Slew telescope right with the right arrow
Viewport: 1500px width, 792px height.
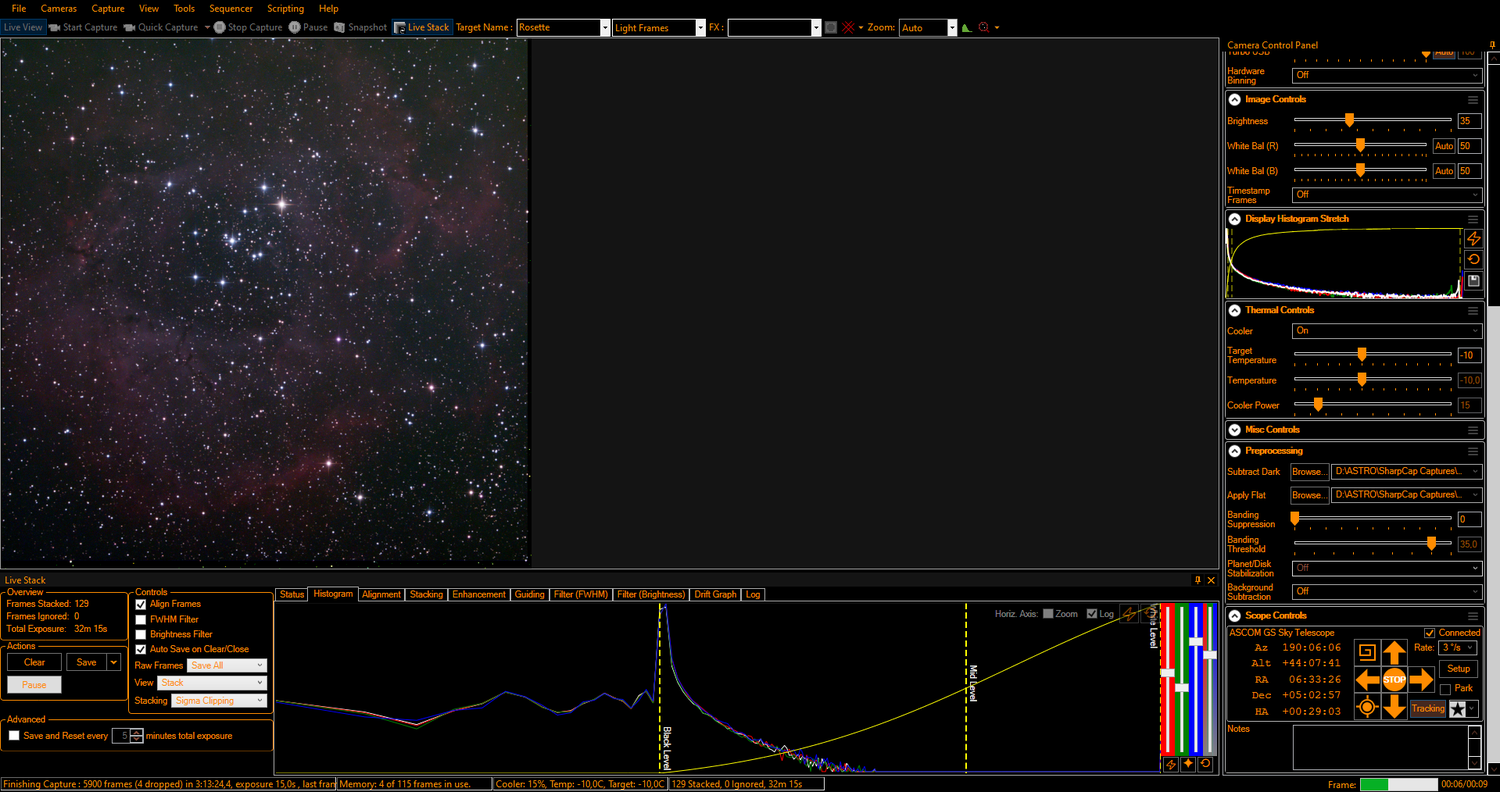pyautogui.click(x=1421, y=680)
